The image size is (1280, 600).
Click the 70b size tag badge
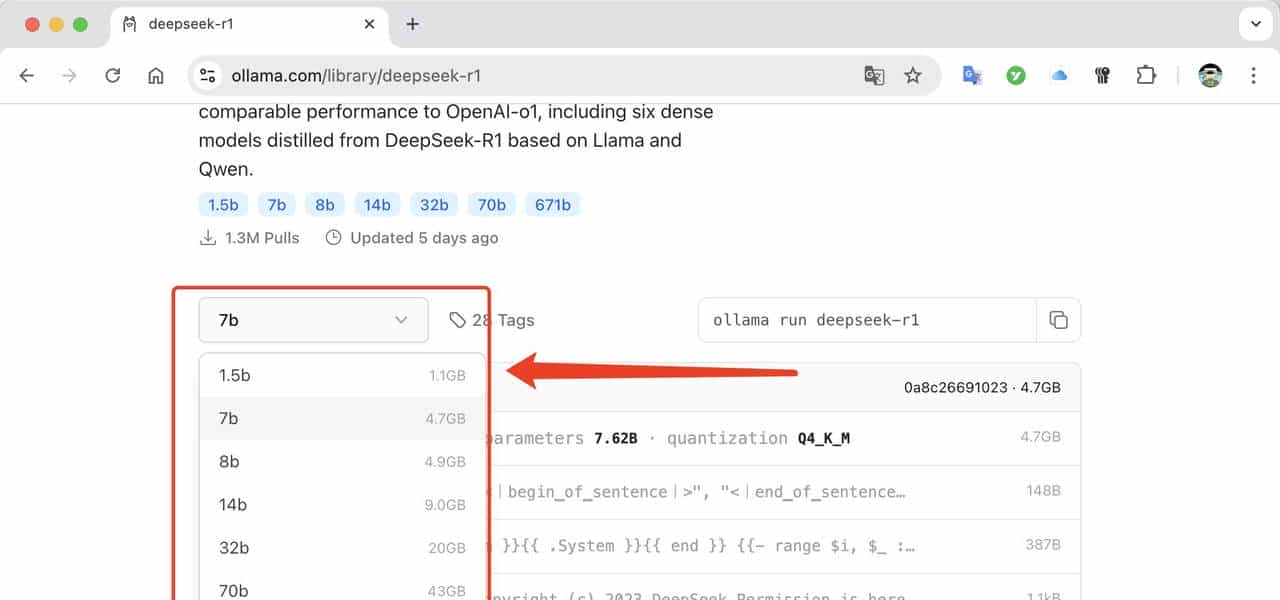pyautogui.click(x=491, y=205)
